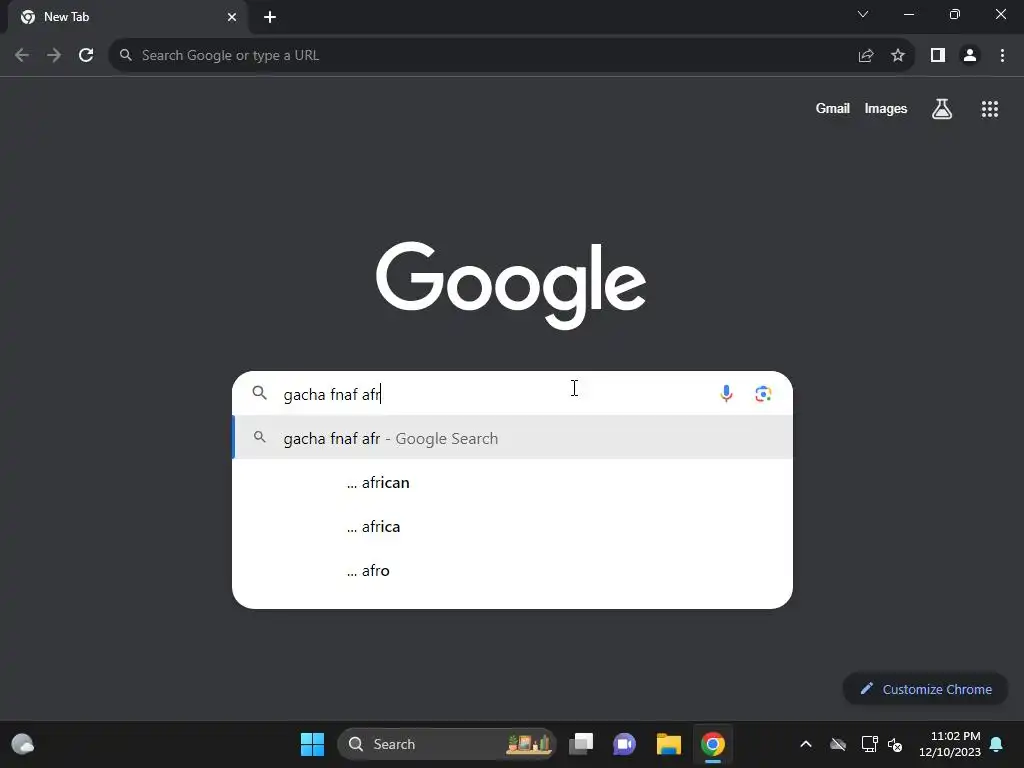Click the Google logo

point(511,284)
